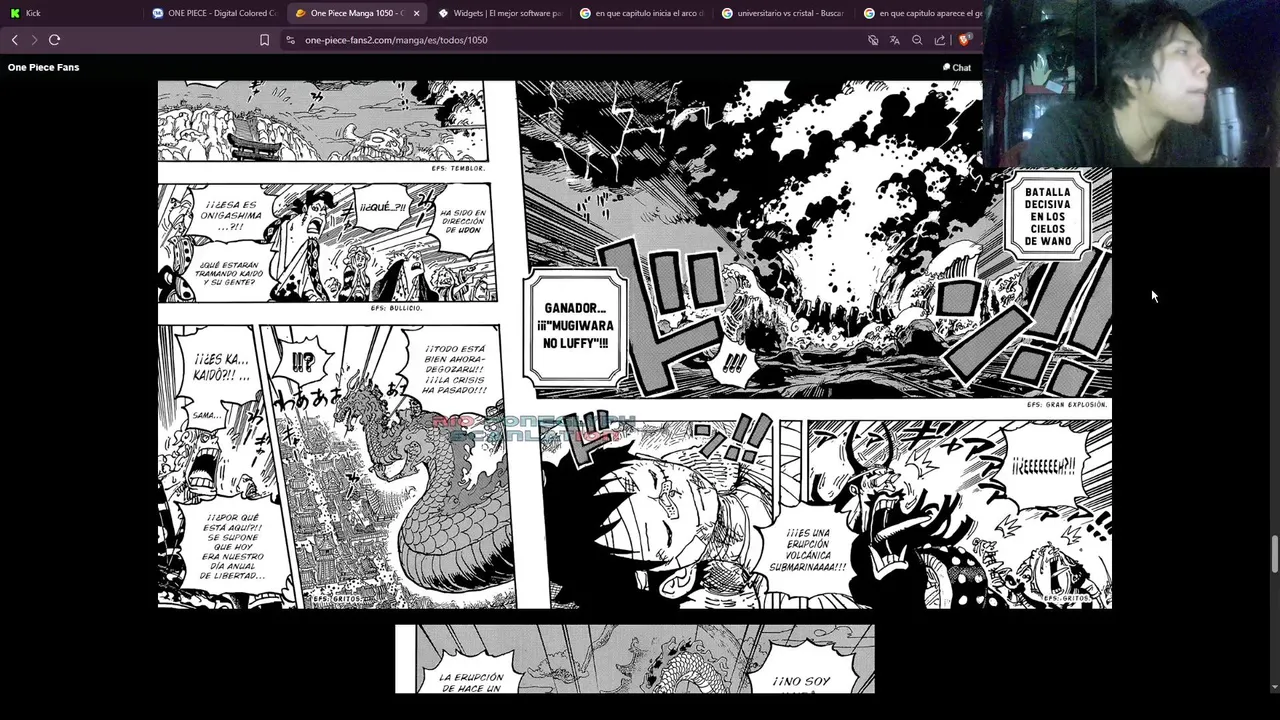Reload the current manga page

click(54, 40)
